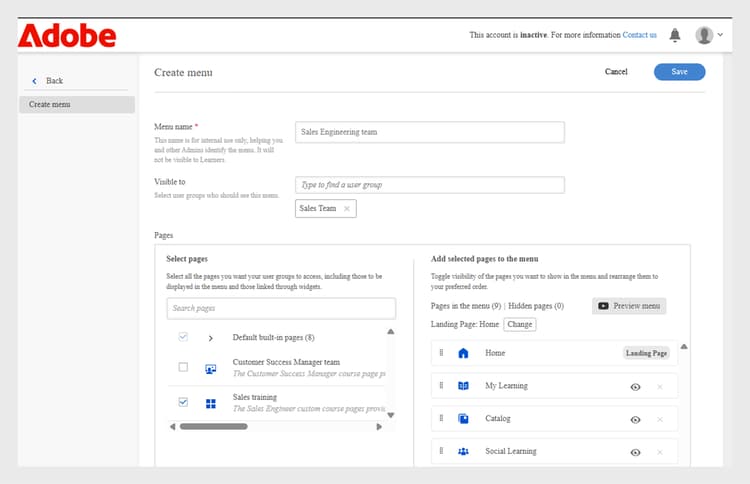Open the user profile avatar menu
Image resolution: width=750 pixels, height=484 pixels.
(x=705, y=35)
